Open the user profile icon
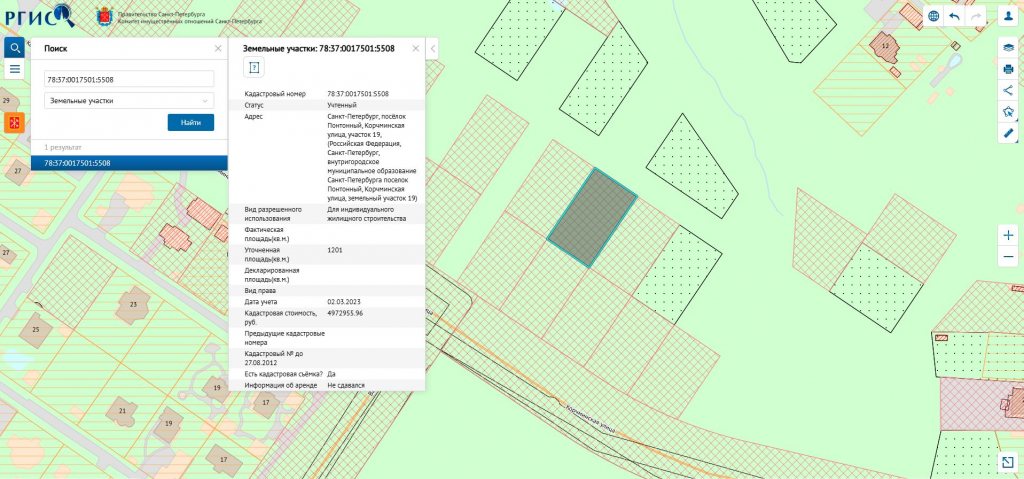The image size is (1024, 479). point(1008,16)
